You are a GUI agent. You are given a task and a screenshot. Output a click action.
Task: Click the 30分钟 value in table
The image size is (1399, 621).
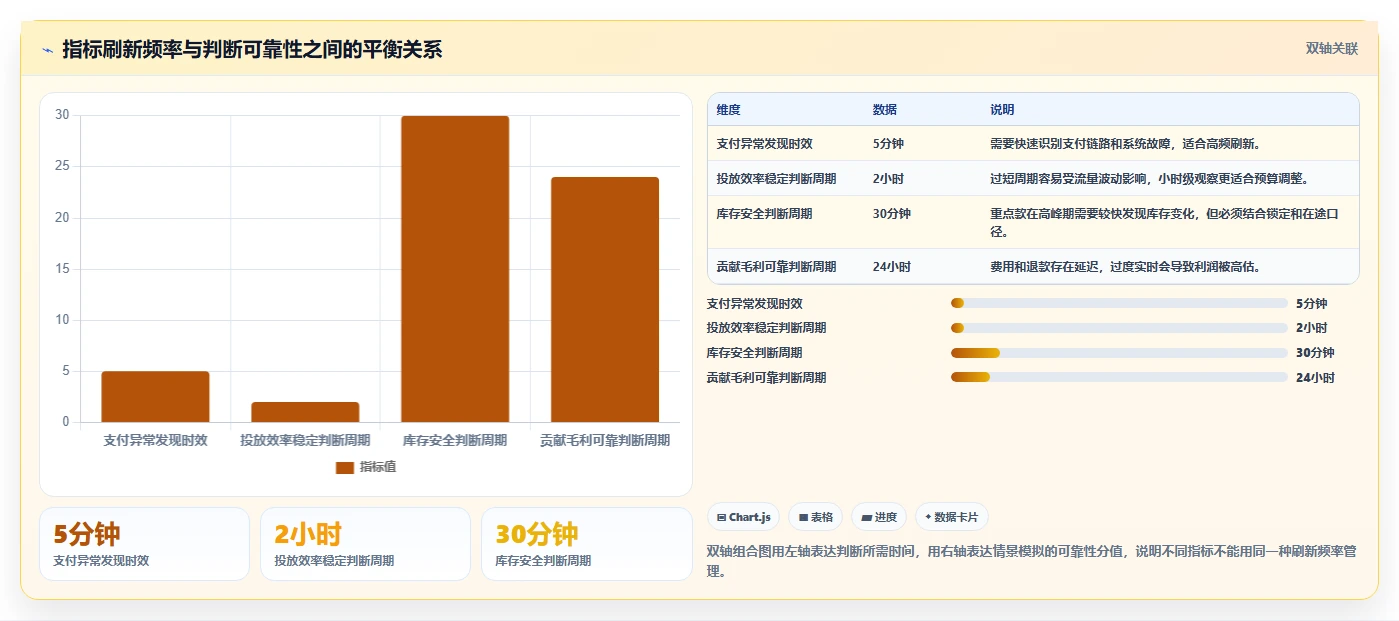tap(891, 213)
